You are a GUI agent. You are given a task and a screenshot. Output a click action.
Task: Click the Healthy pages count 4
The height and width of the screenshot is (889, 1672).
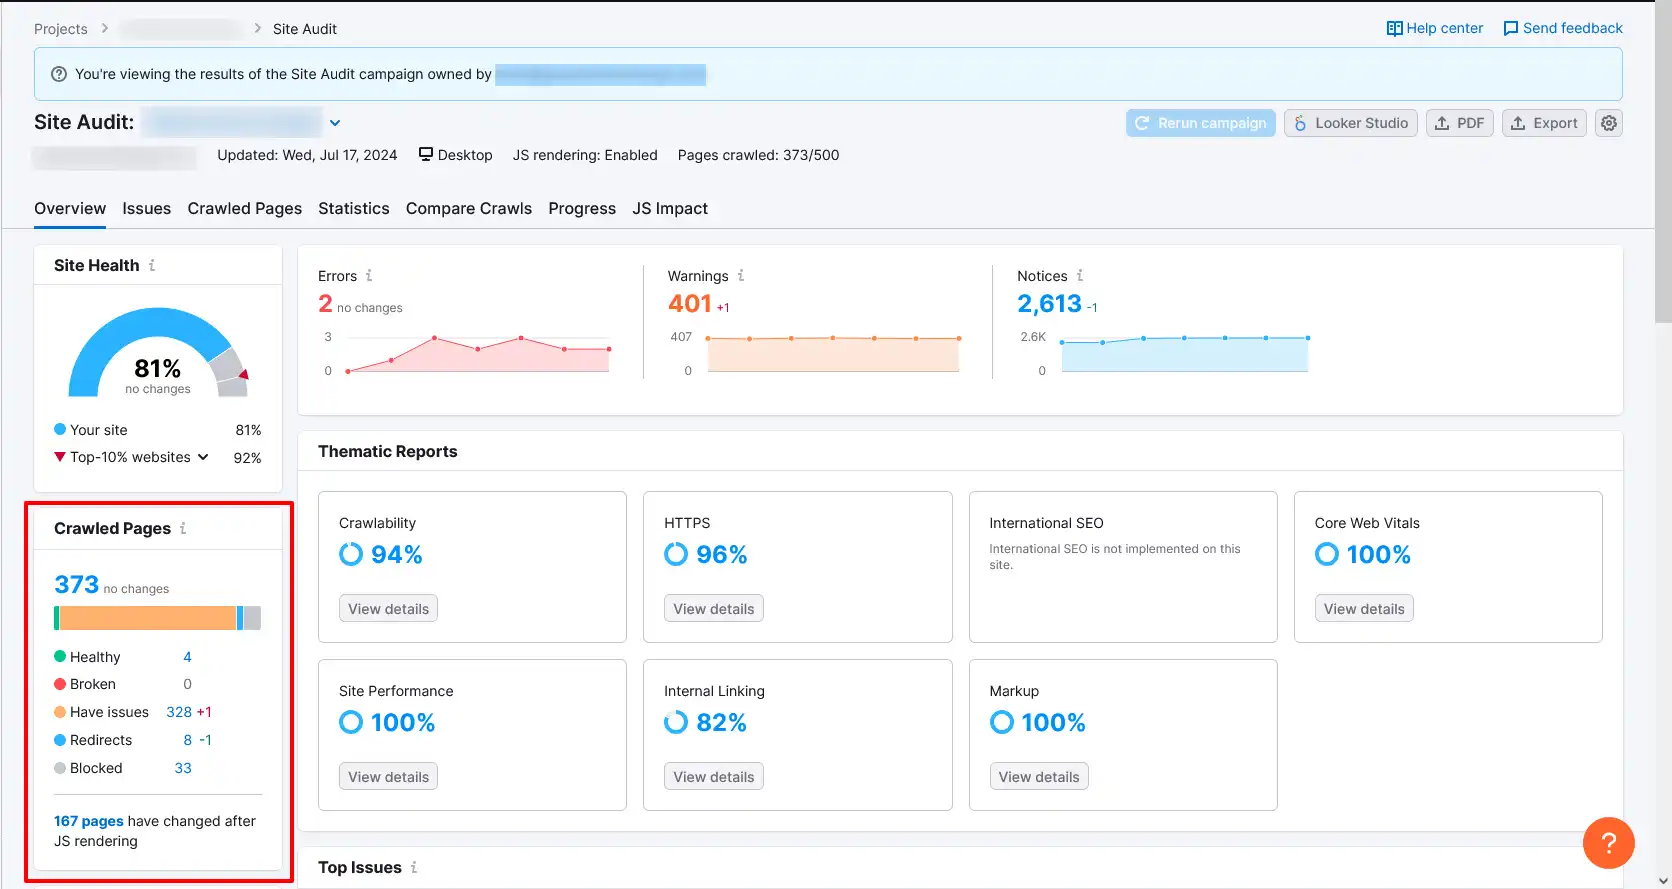tap(187, 657)
